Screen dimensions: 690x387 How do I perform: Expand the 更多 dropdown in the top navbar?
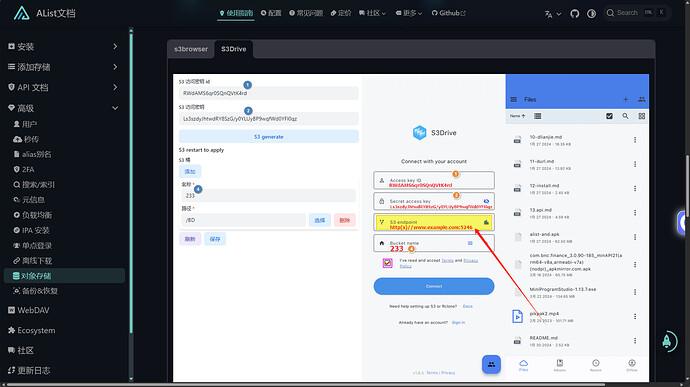click(x=409, y=13)
